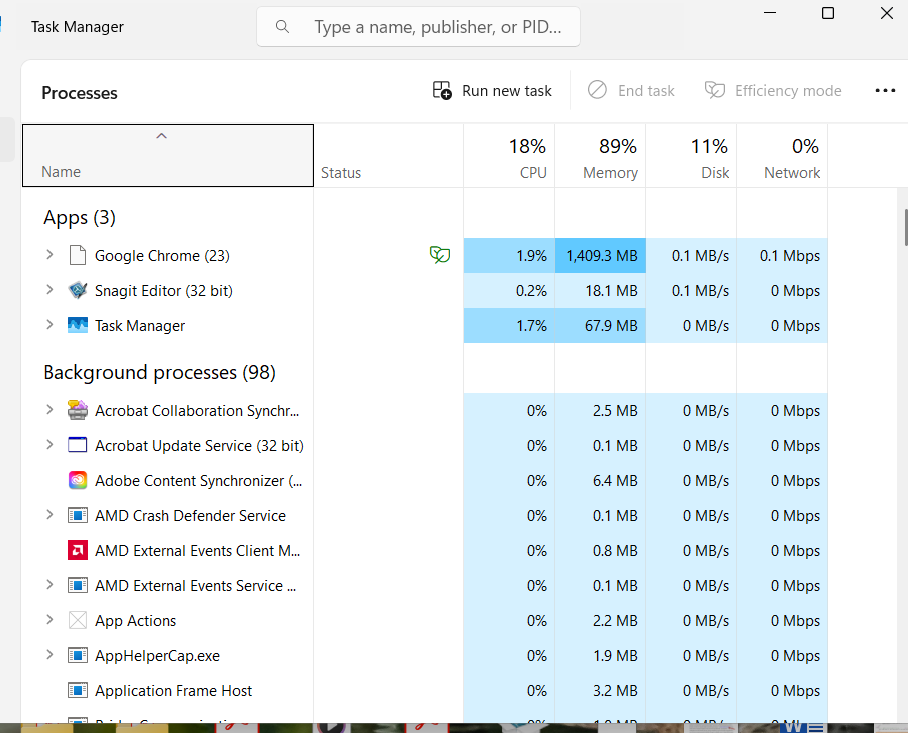Image resolution: width=908 pixels, height=733 pixels.
Task: Open the three-dot more options menu
Action: (x=885, y=90)
